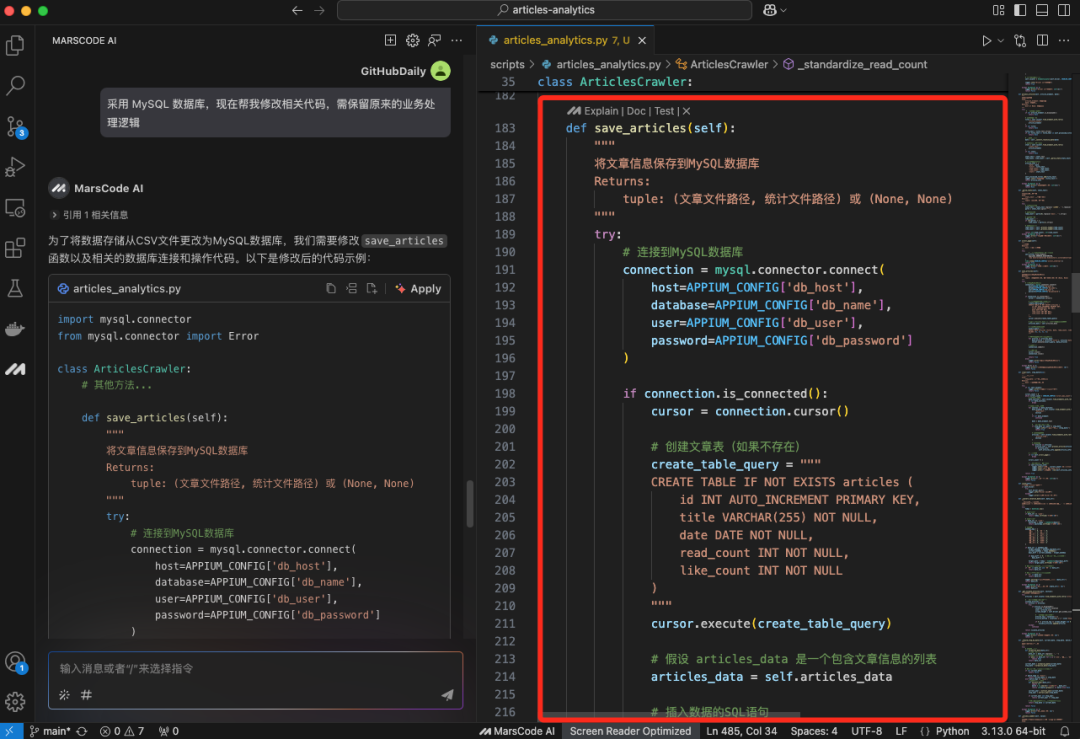Viewport: 1080px width, 739px height.
Task: Go back with the title bar left arrow
Action: 297,10
